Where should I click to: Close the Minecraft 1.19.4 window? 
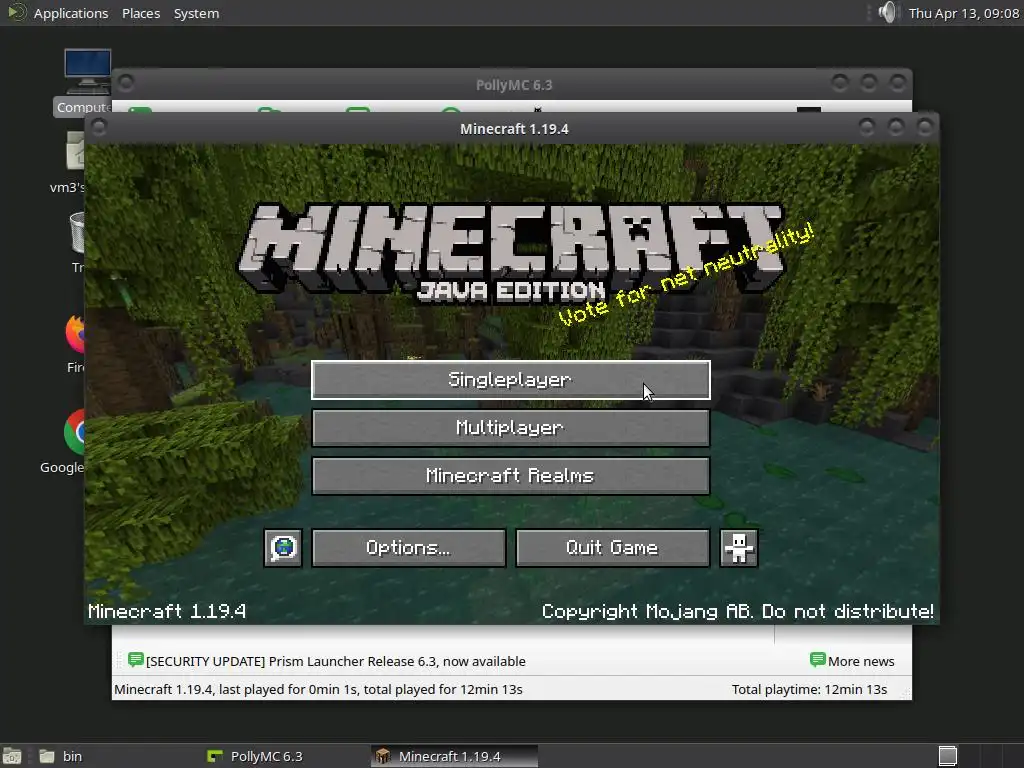[925, 127]
